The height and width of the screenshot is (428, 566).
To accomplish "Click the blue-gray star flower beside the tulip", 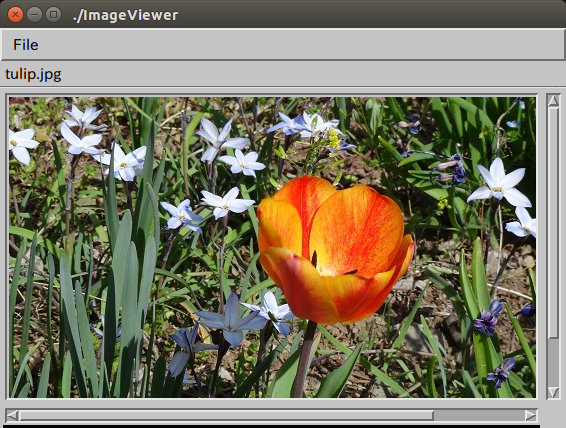I will click(x=231, y=319).
